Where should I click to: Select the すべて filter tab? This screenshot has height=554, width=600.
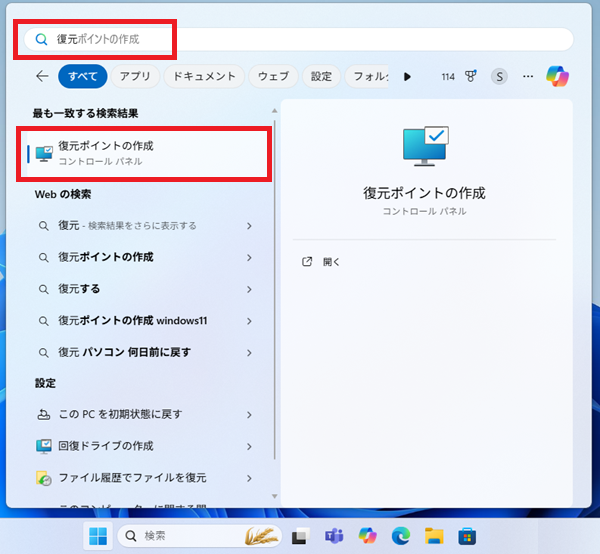83,77
